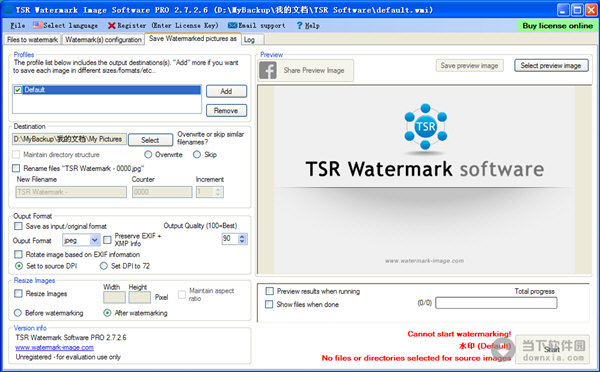
Task: Enable the Resize Images checkbox
Action: point(18,294)
